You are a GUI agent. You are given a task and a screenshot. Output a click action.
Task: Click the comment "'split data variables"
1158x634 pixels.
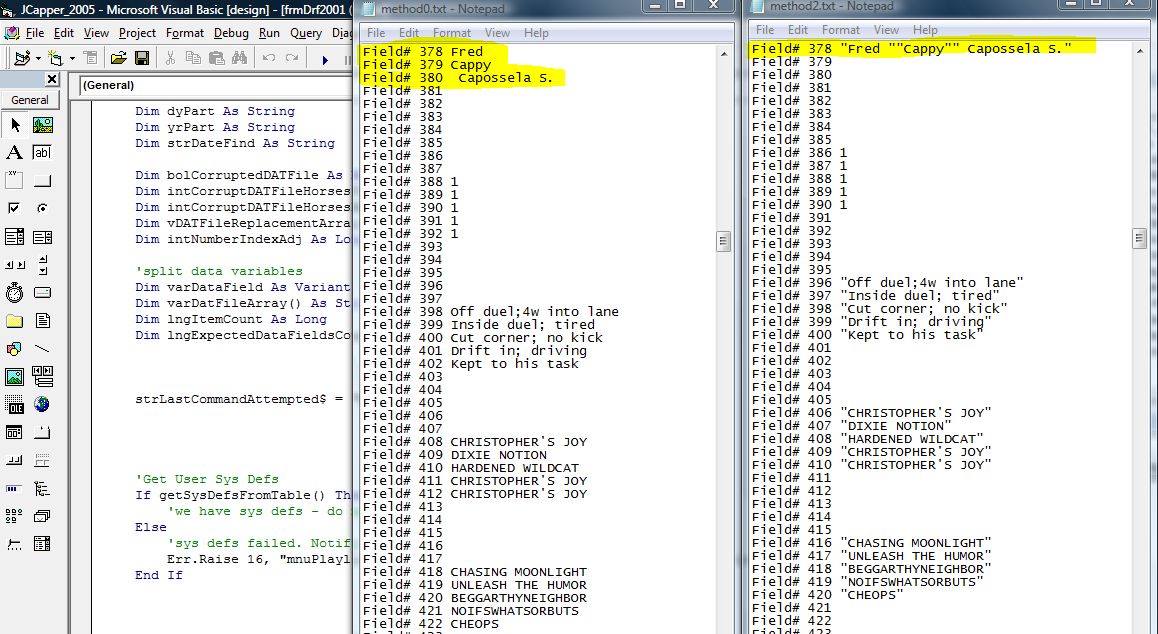(x=219, y=271)
